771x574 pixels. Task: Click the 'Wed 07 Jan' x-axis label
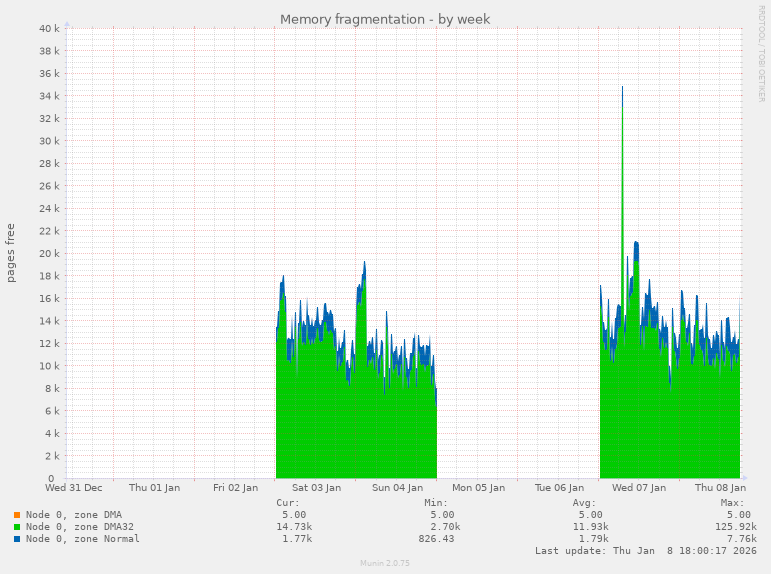tap(639, 488)
